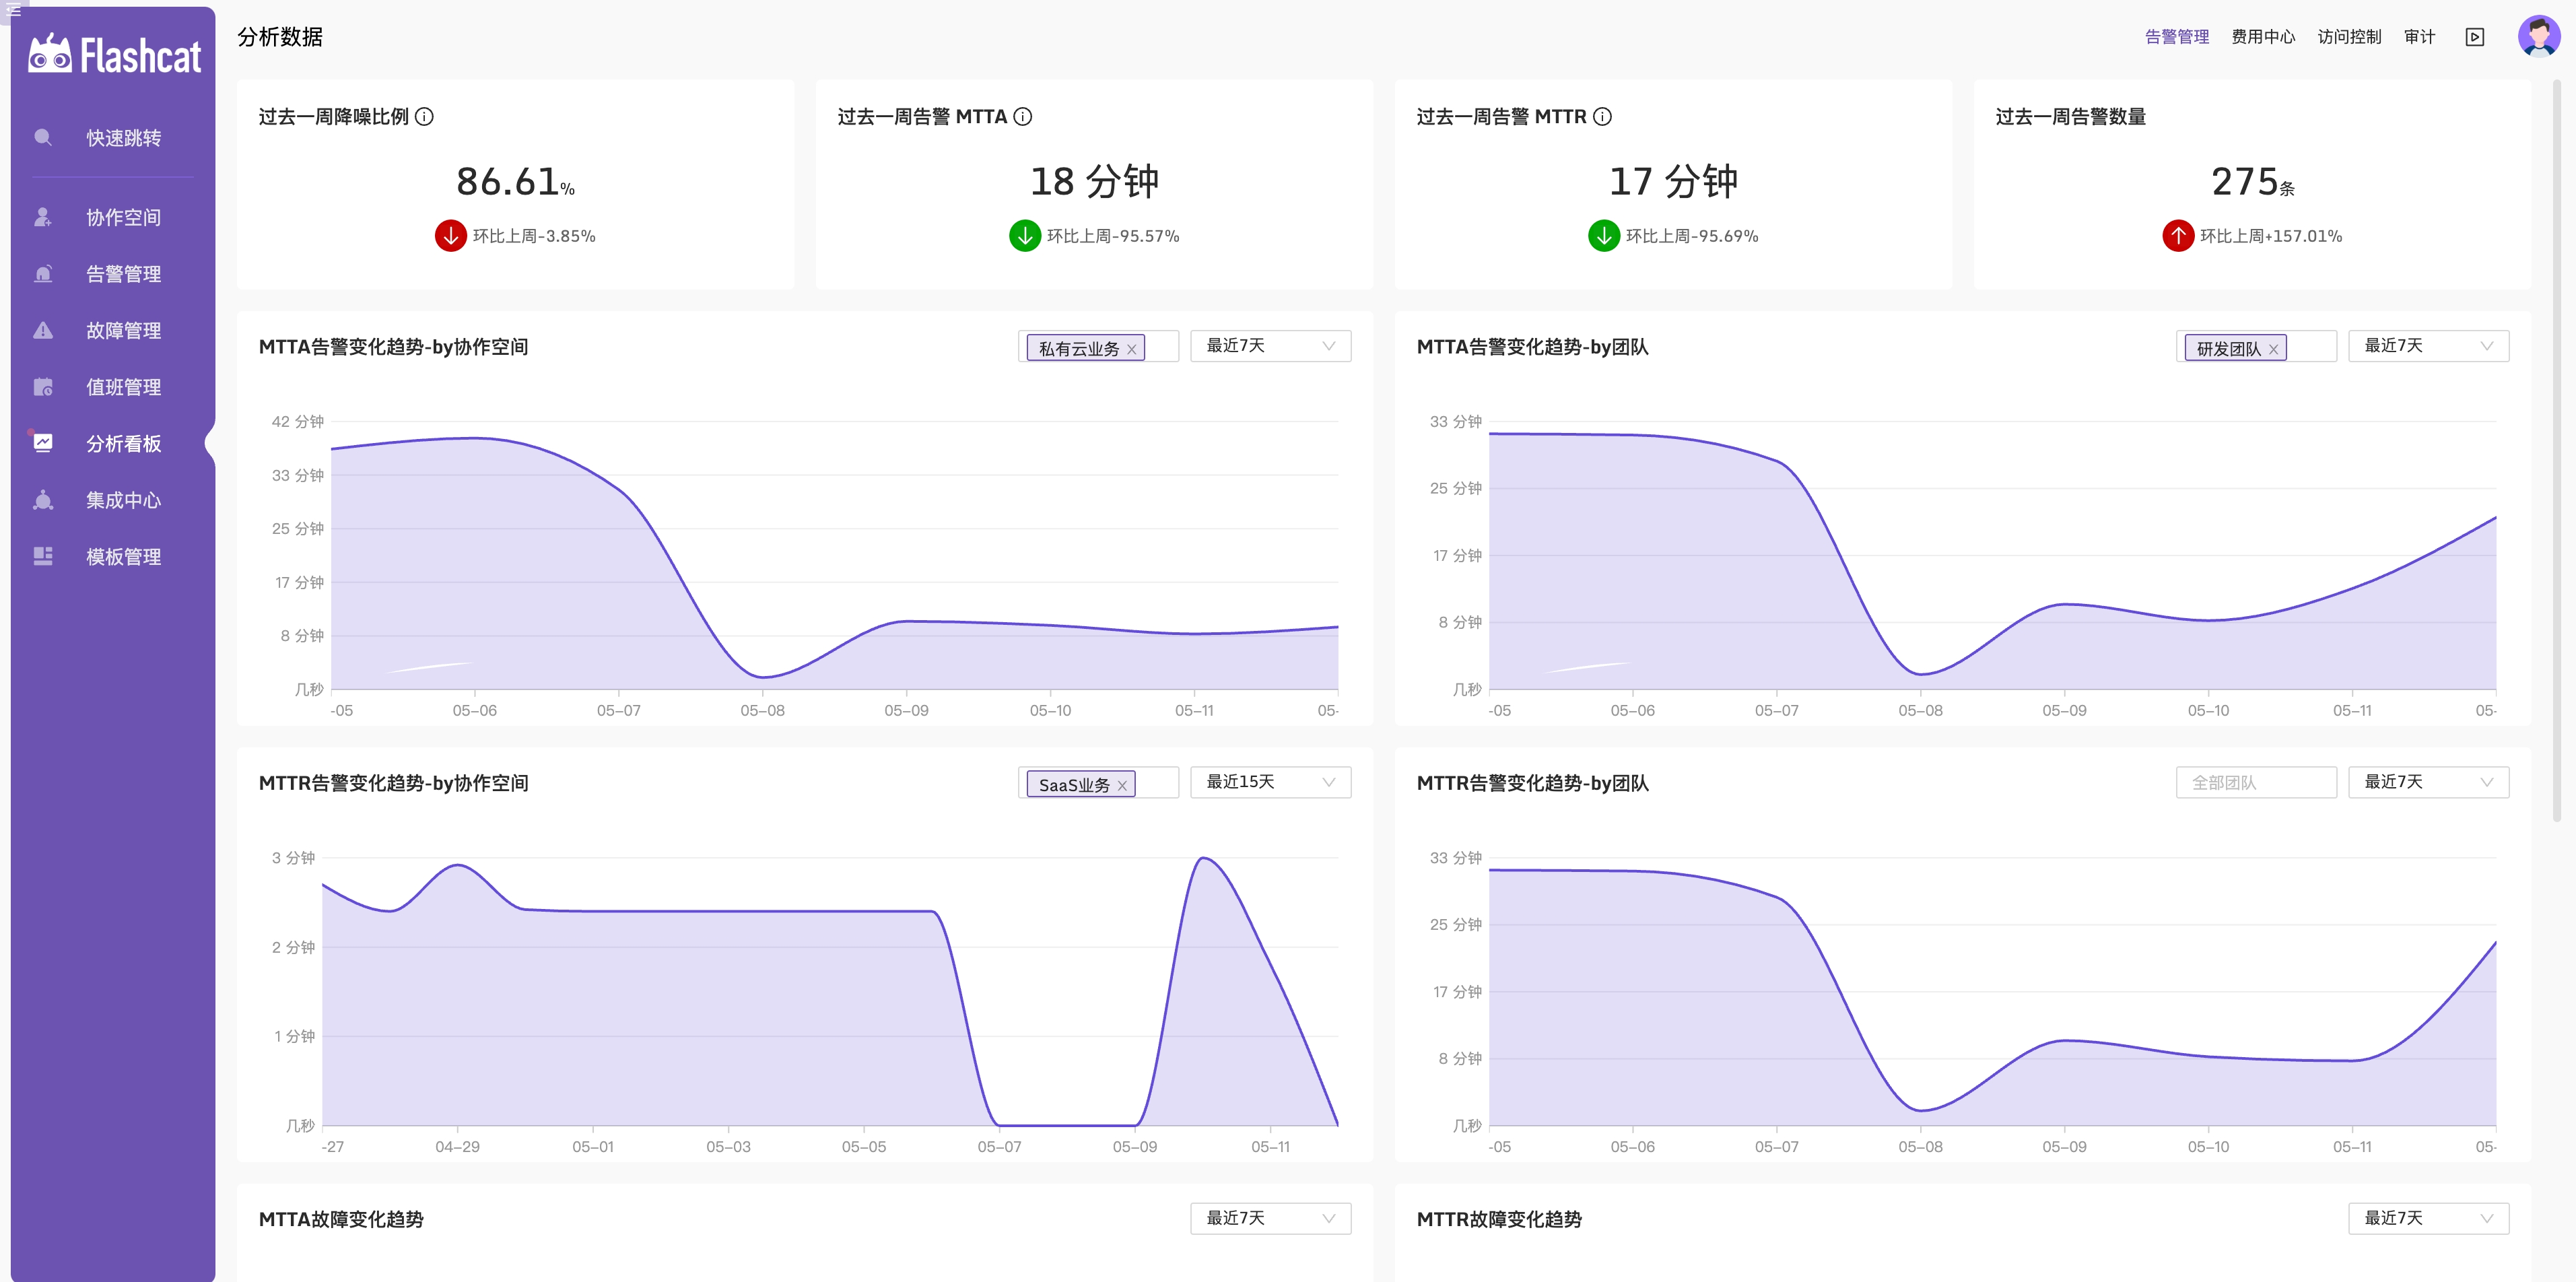Click 环比上周+157.01% text
Image resolution: width=2576 pixels, height=1282 pixels.
pyautogui.click(x=2271, y=236)
